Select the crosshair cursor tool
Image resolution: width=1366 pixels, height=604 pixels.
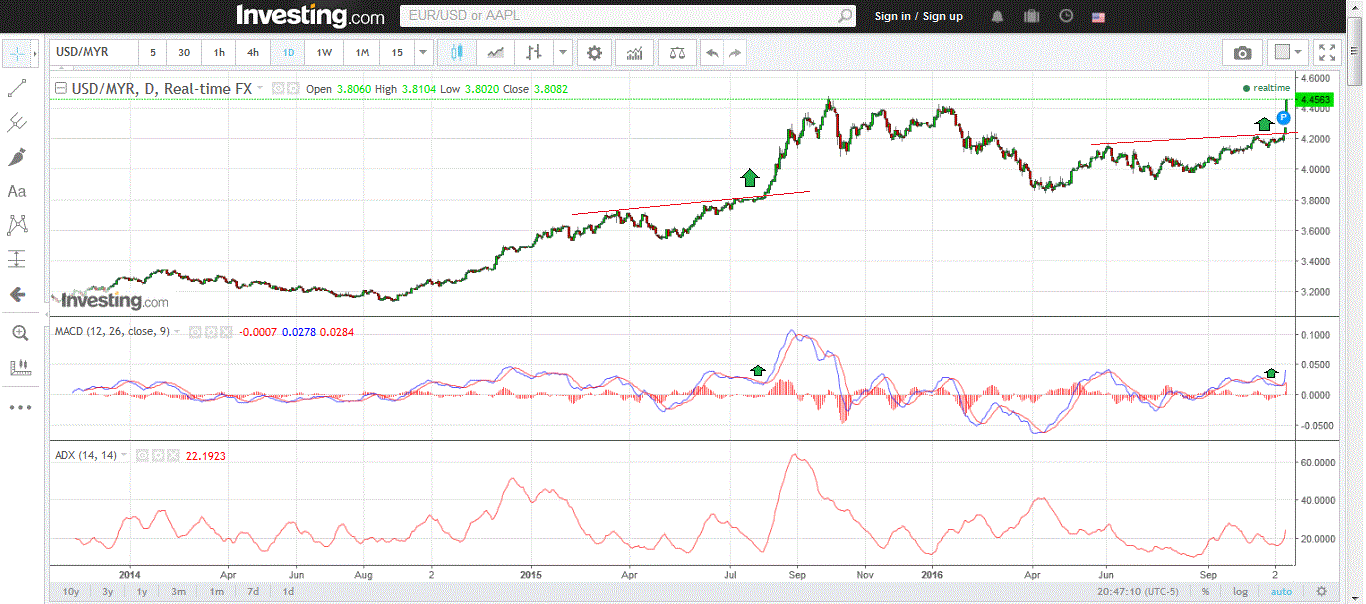pyautogui.click(x=17, y=53)
